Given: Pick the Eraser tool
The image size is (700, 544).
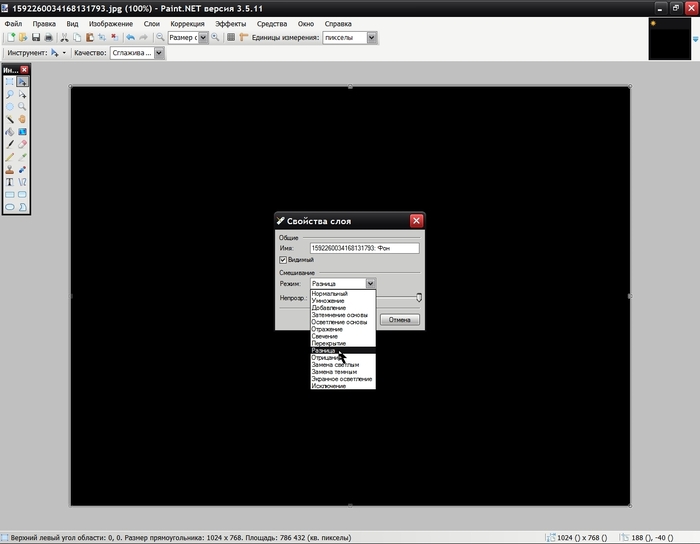Looking at the screenshot, I should click(22, 144).
